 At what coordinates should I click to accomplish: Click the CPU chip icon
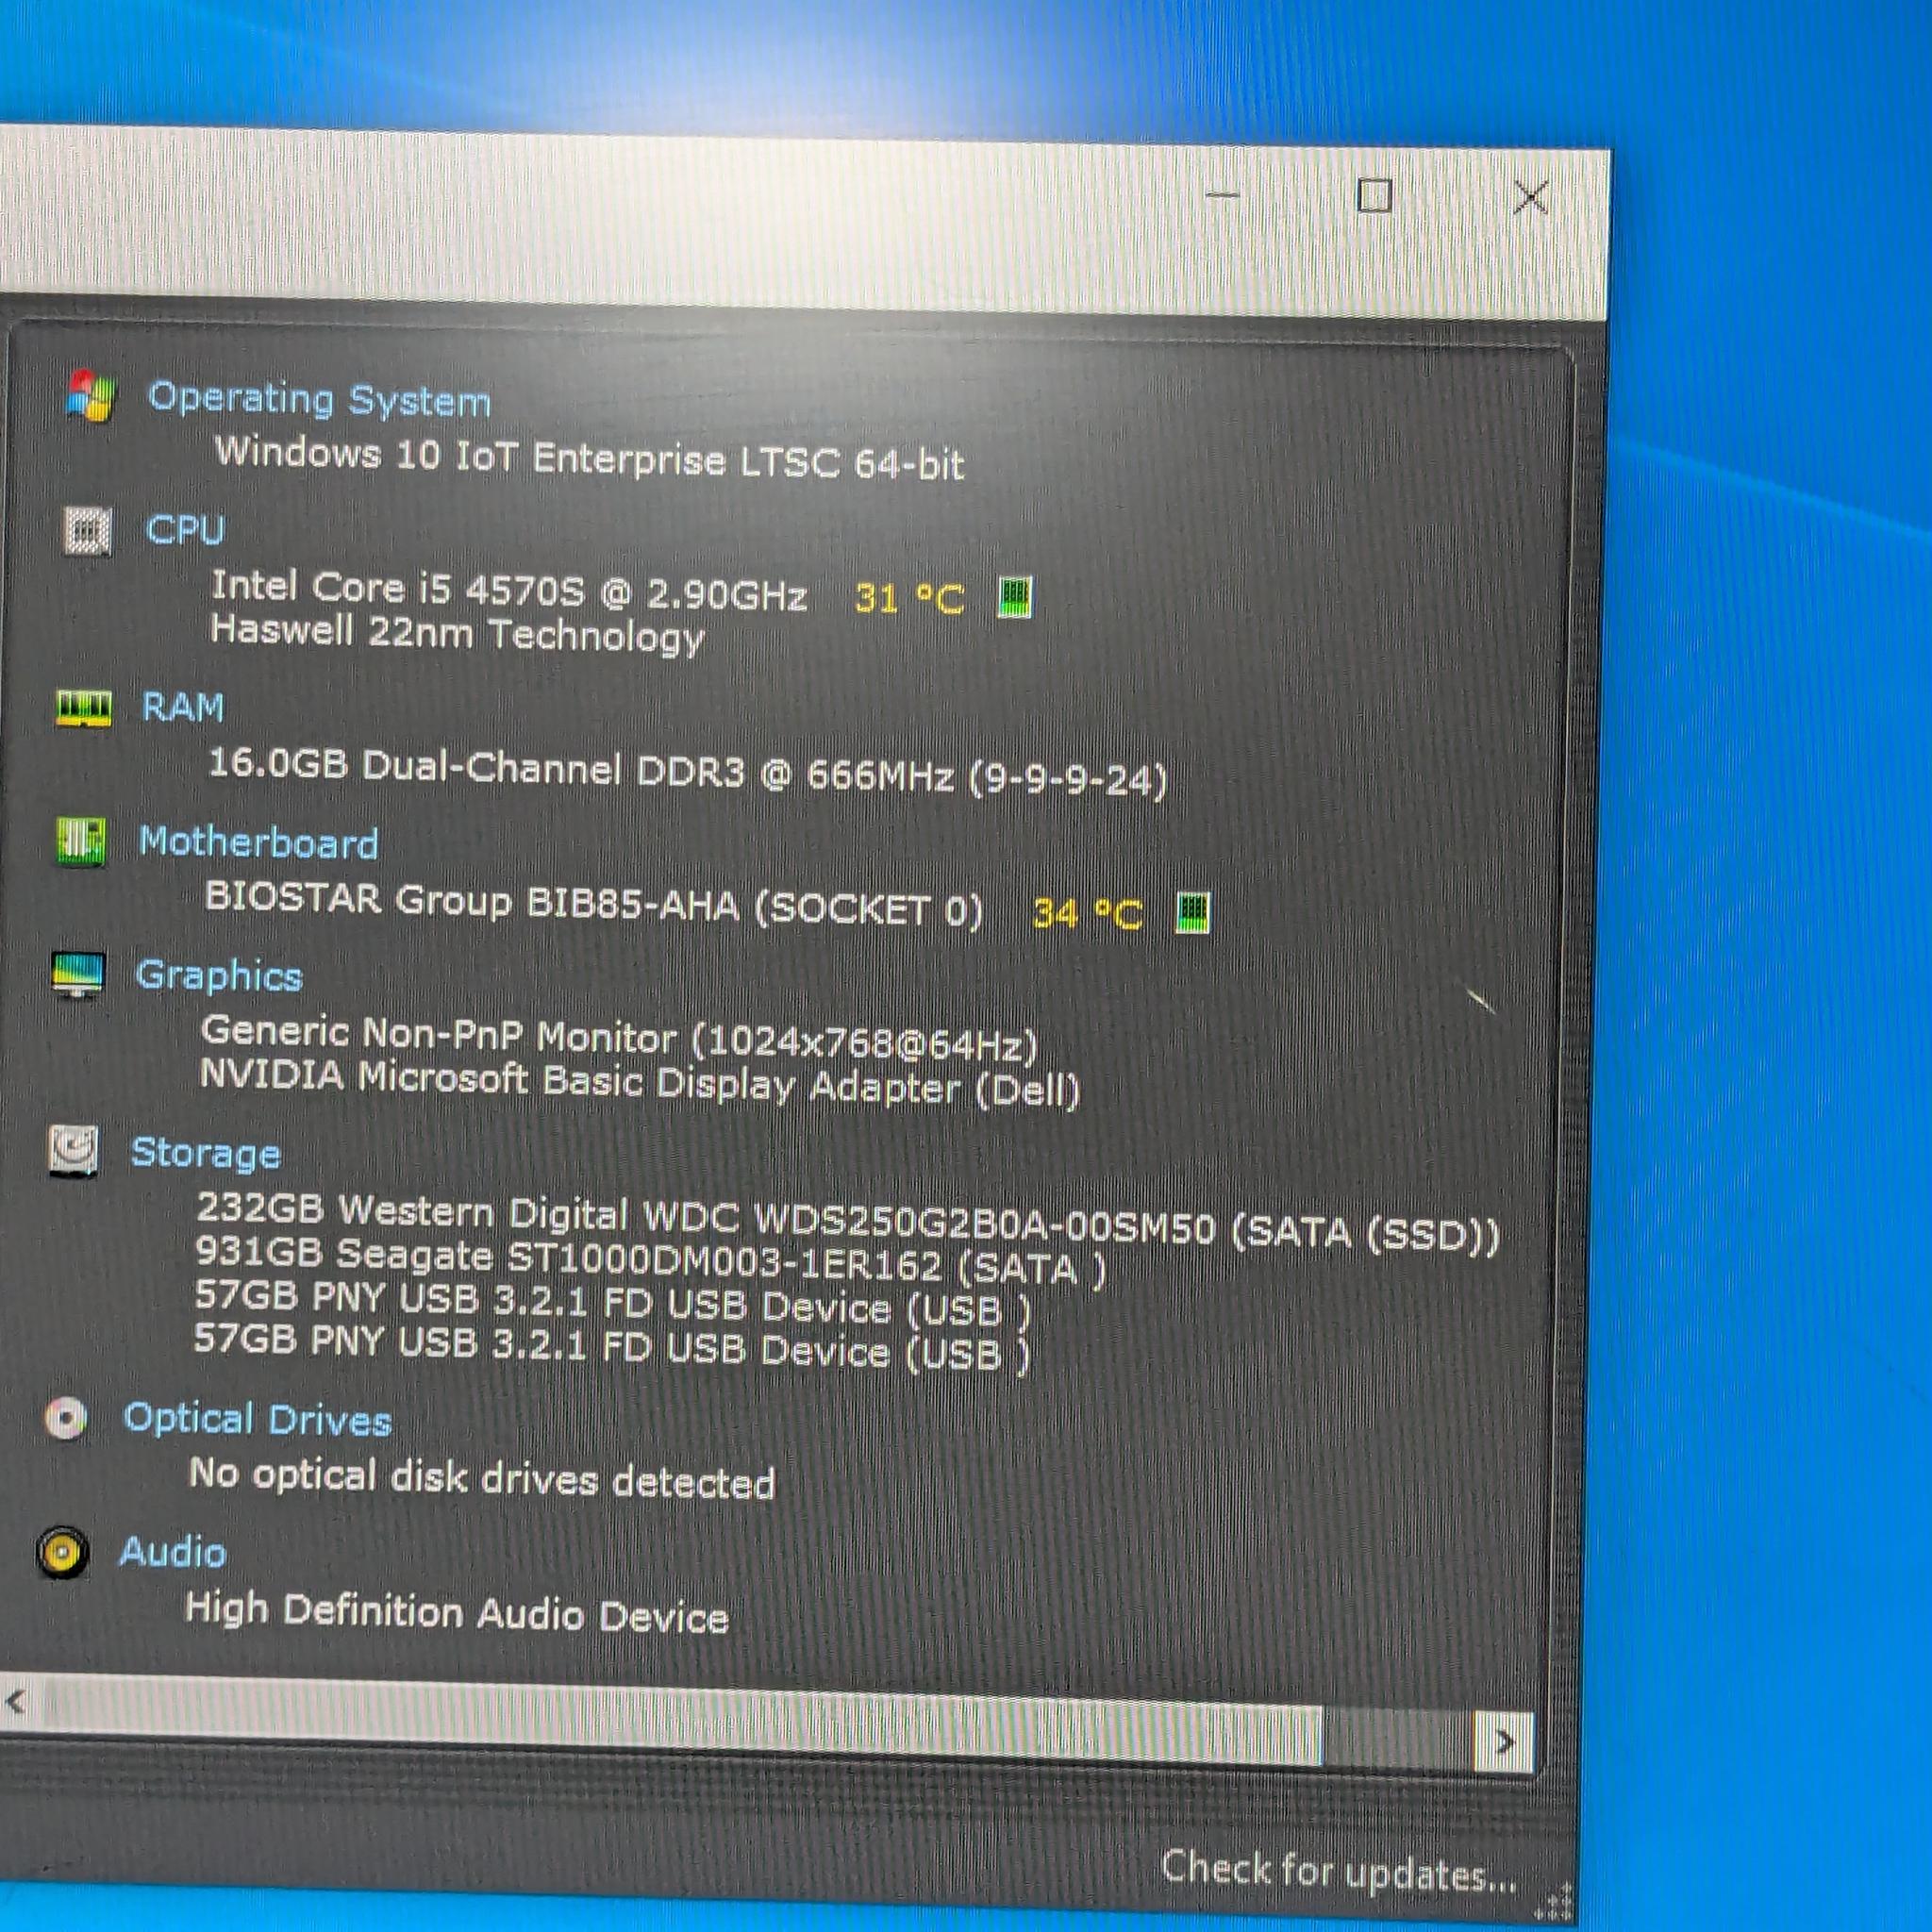click(88, 530)
